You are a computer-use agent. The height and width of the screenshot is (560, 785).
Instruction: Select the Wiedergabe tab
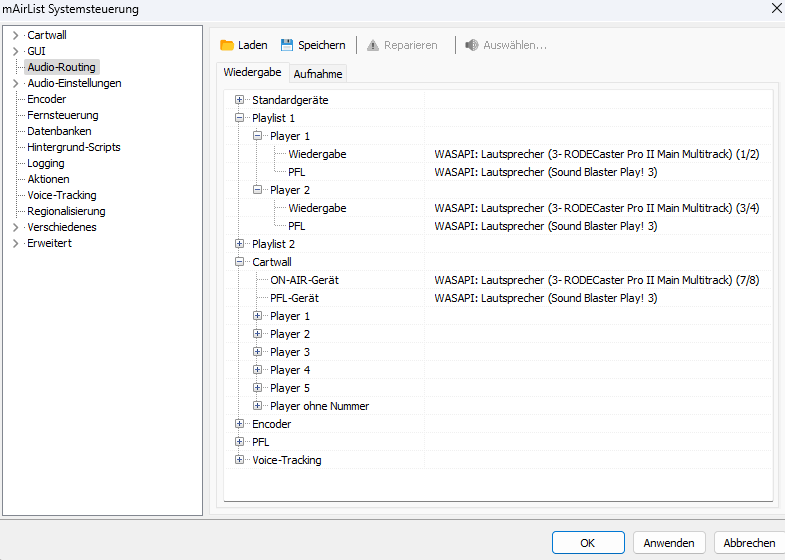pyautogui.click(x=252, y=73)
